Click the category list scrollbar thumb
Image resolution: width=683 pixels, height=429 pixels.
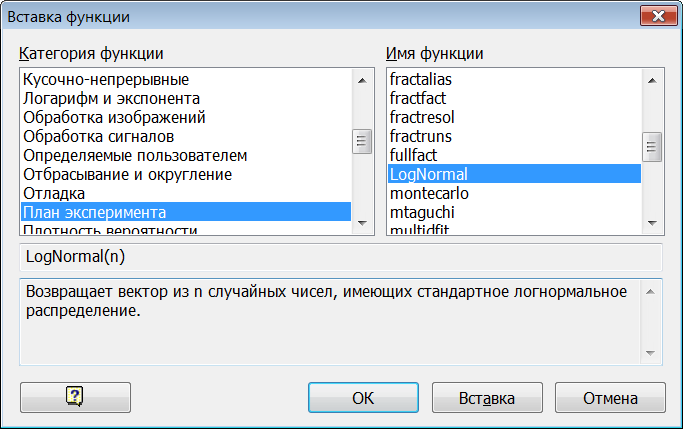pos(362,141)
